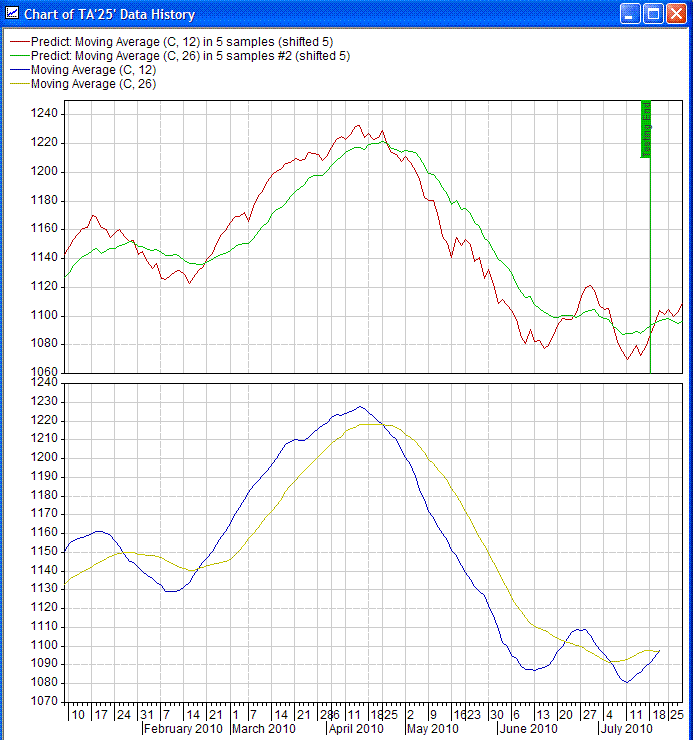Viewport: 693px width, 740px height.
Task: Click the green 'Testing End' marker in upper chart
Action: coord(646,129)
